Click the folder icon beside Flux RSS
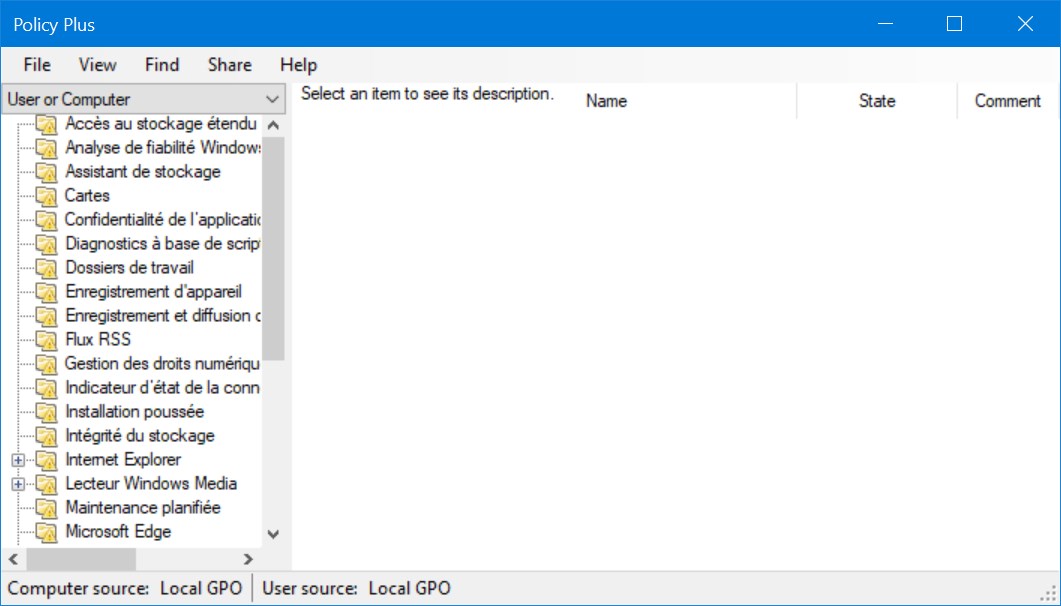This screenshot has height=606, width=1061. 46,340
